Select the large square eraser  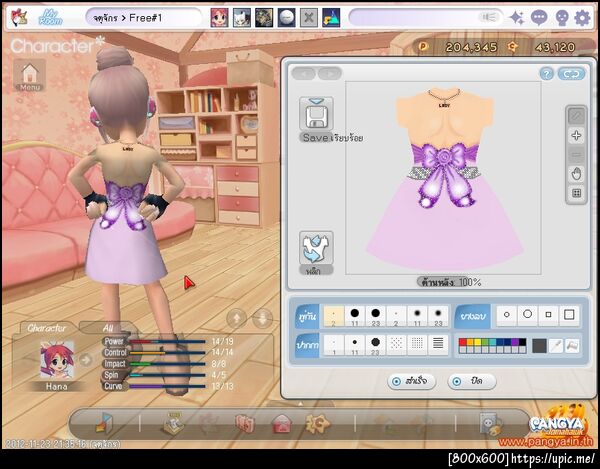click(569, 315)
